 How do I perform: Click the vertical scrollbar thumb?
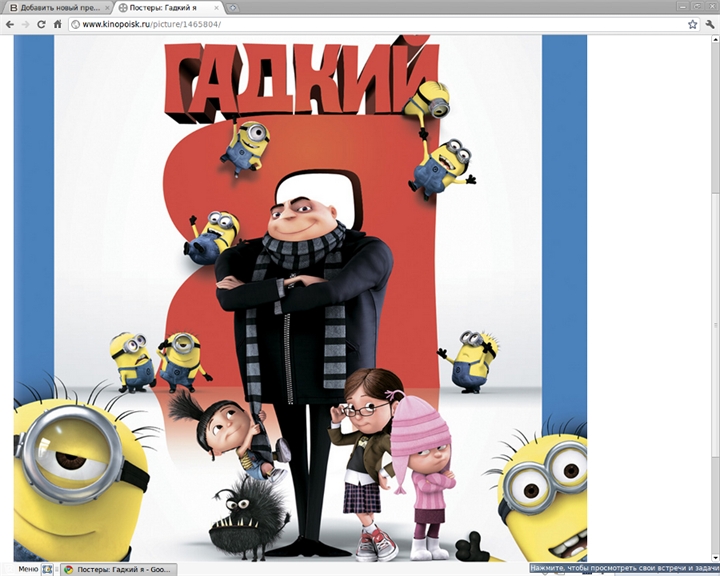(x=715, y=324)
